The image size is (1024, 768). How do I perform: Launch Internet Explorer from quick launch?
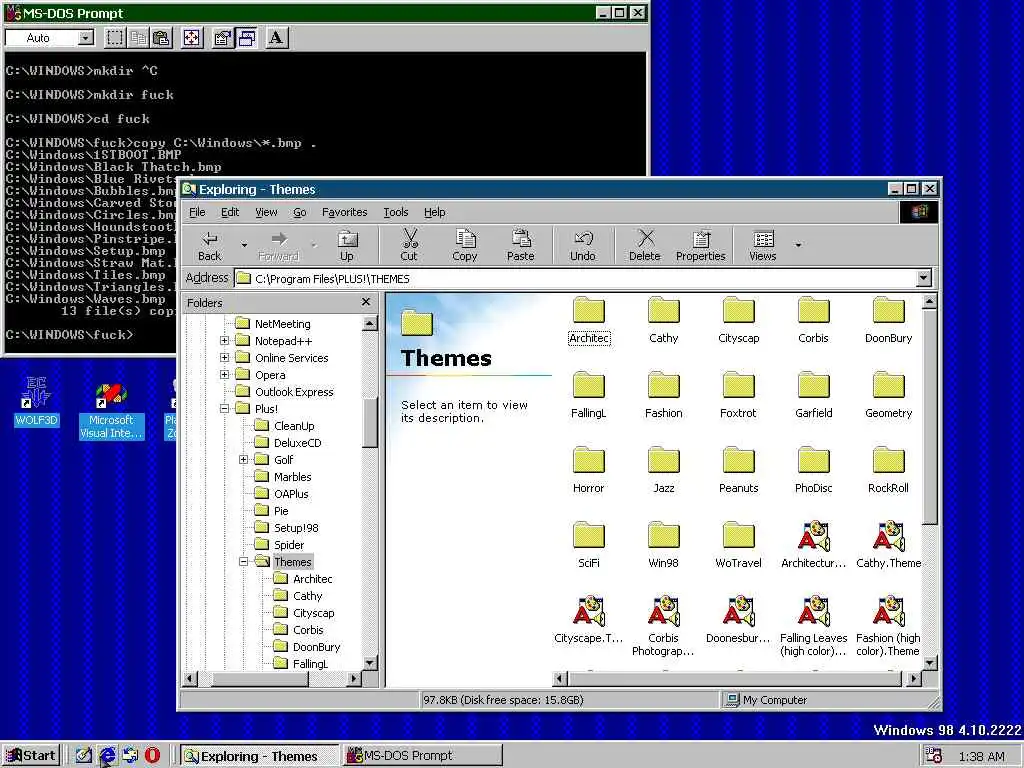pos(107,756)
